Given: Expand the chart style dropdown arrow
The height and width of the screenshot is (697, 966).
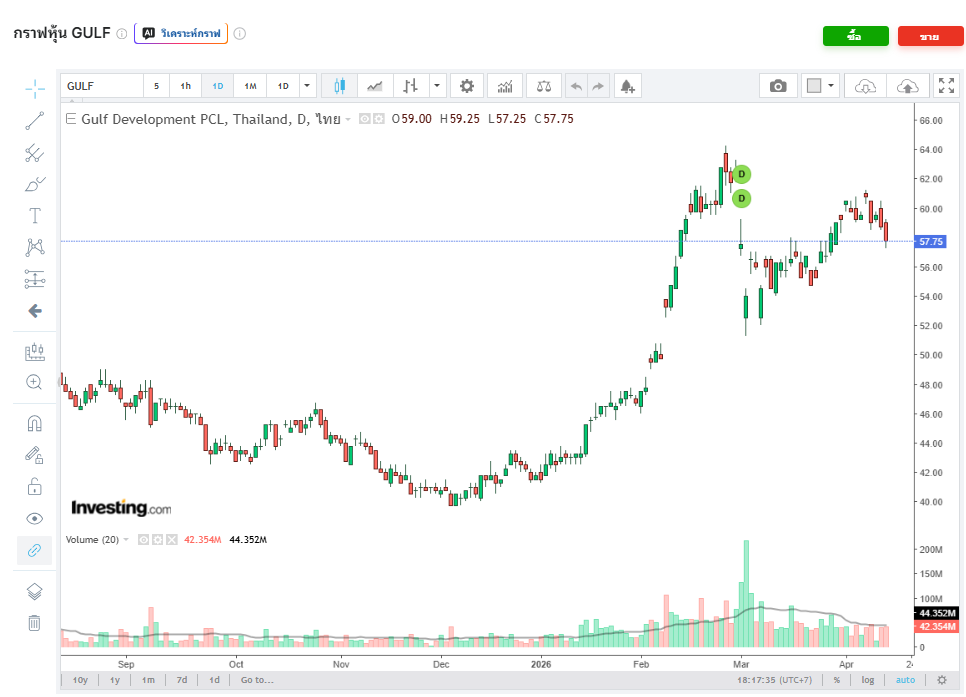Looking at the screenshot, I should click(437, 86).
